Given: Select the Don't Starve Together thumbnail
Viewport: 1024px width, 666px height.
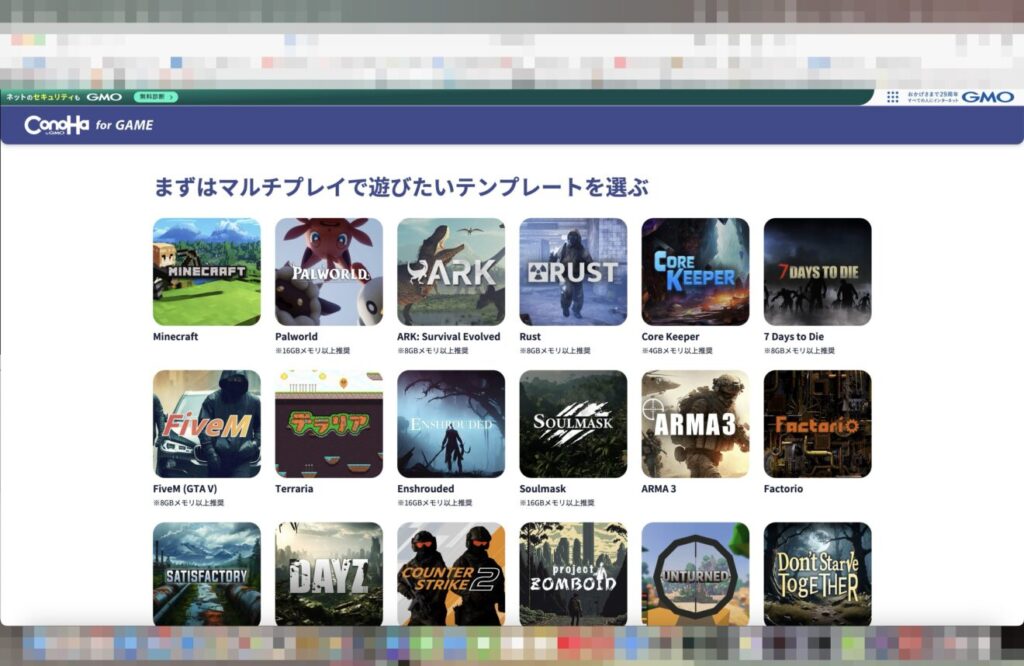Looking at the screenshot, I should coord(817,574).
